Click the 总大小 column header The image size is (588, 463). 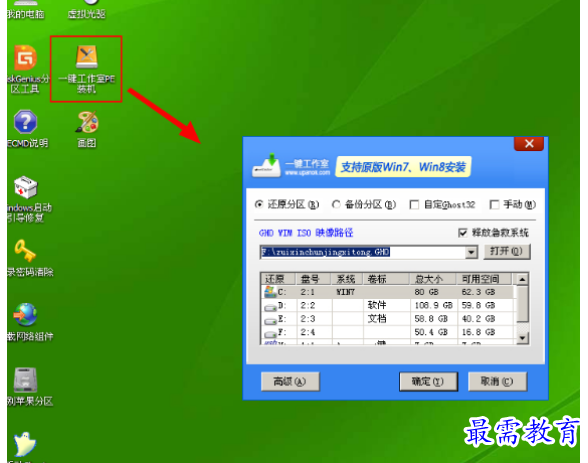pyautogui.click(x=433, y=279)
